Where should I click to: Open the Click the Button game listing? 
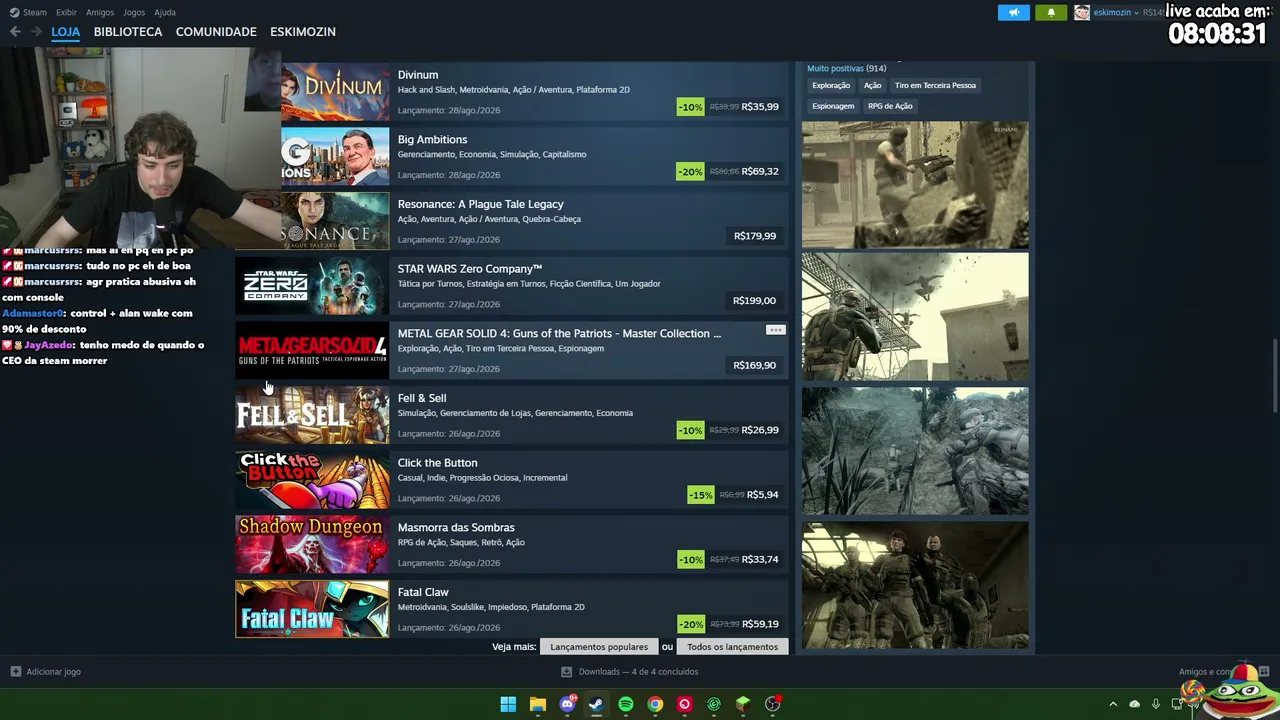click(512, 480)
